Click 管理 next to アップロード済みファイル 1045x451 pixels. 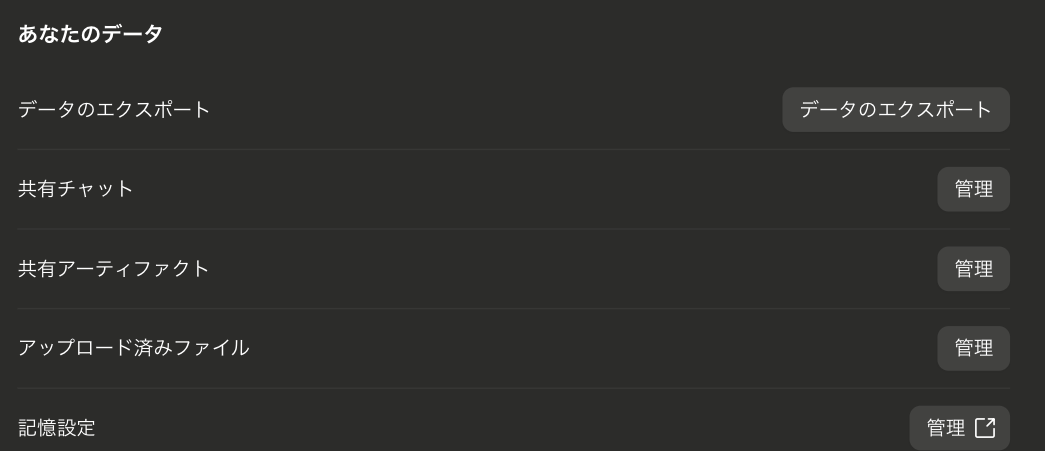pos(973,348)
